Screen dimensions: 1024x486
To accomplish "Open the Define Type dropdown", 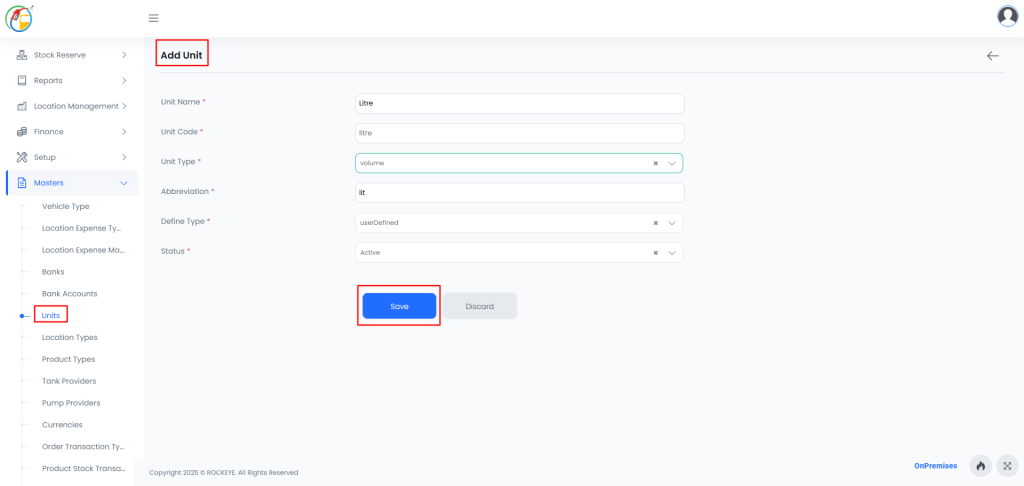I will [x=672, y=223].
